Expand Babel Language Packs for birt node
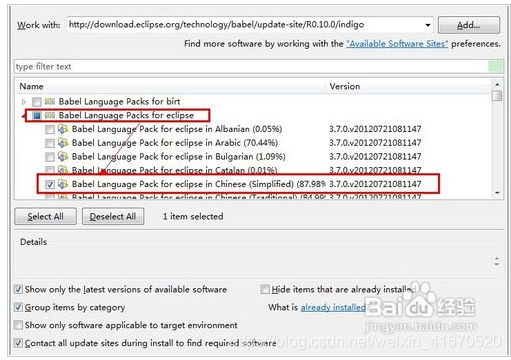The image size is (511, 360). (x=23, y=101)
